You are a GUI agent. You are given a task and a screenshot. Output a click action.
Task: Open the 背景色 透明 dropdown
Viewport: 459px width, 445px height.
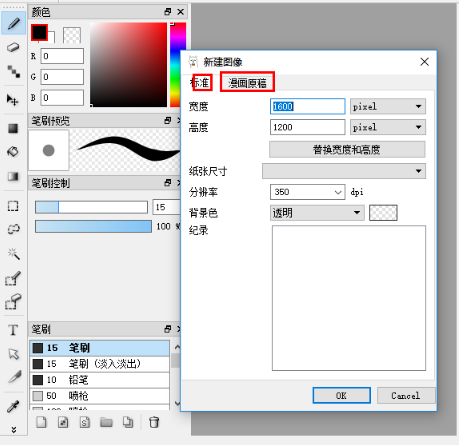tap(317, 213)
